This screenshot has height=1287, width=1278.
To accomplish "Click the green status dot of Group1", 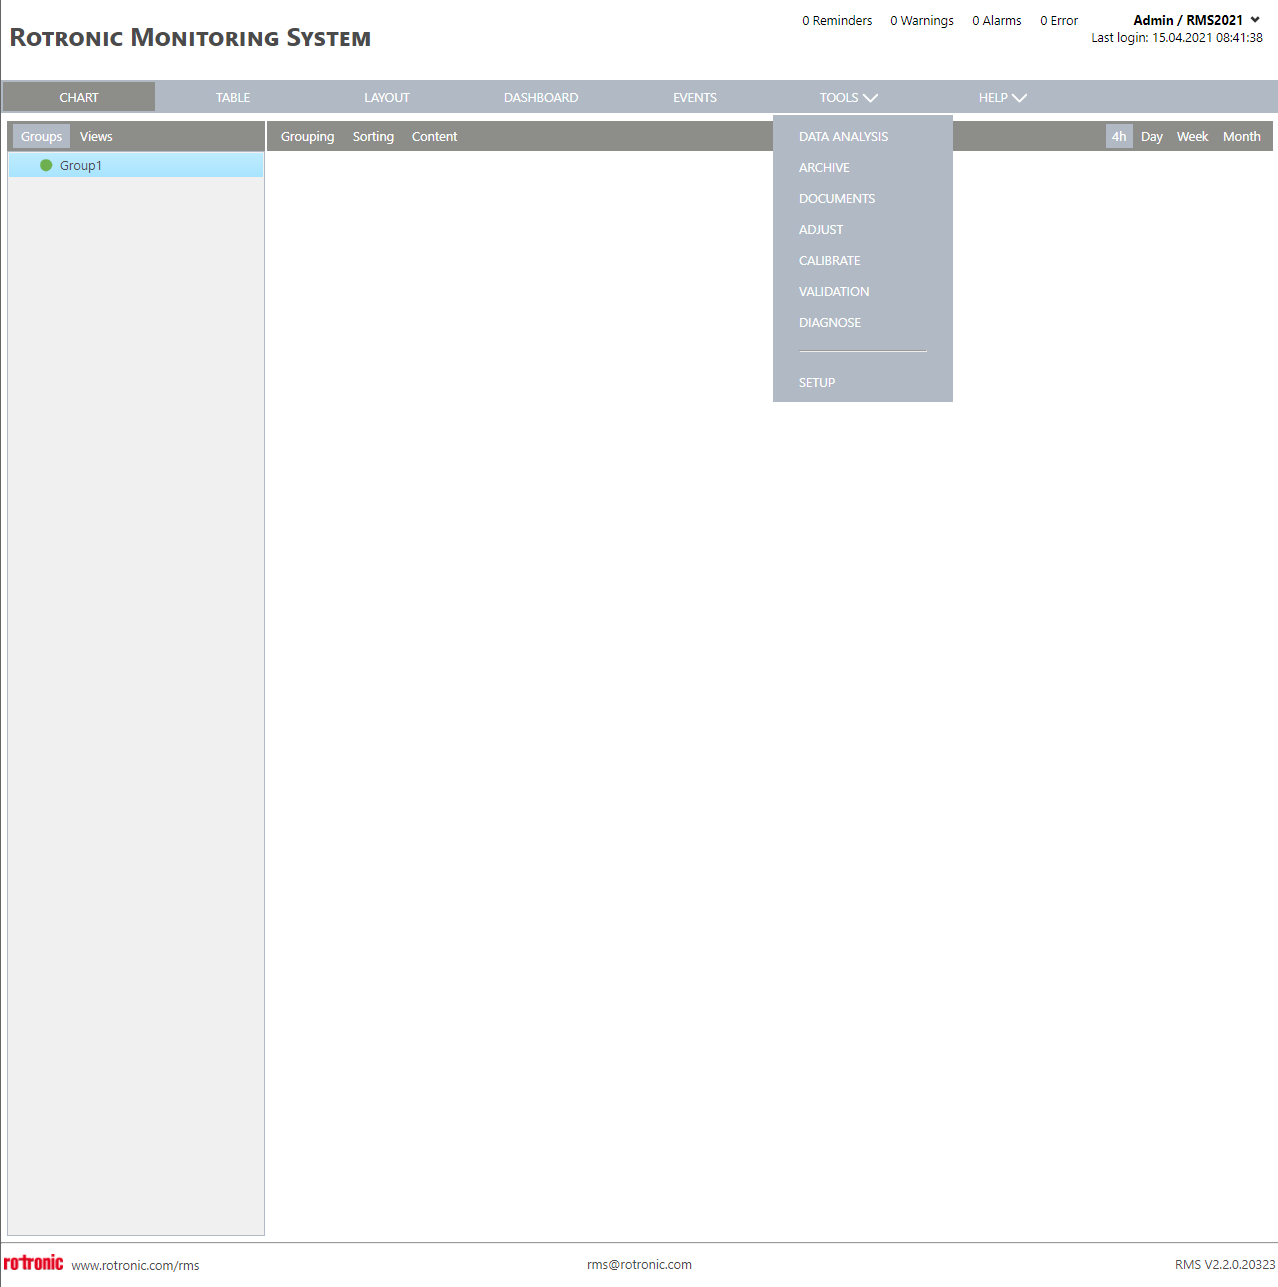I will (x=46, y=165).
